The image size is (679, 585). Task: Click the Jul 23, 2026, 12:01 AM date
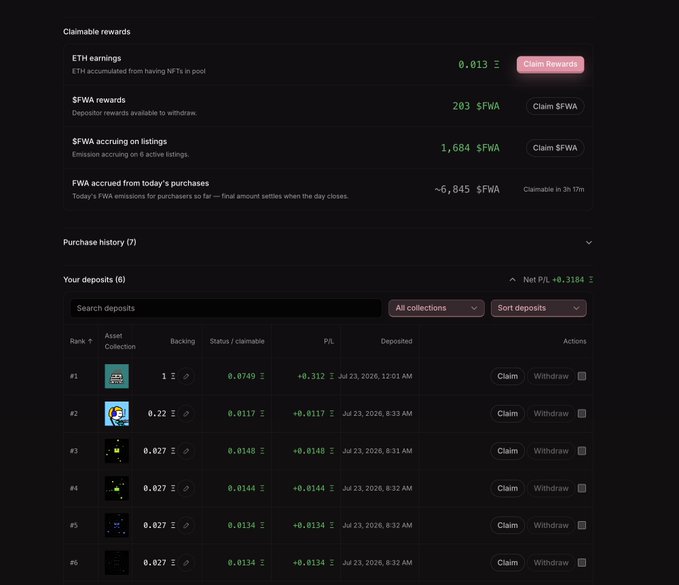[x=375, y=376]
